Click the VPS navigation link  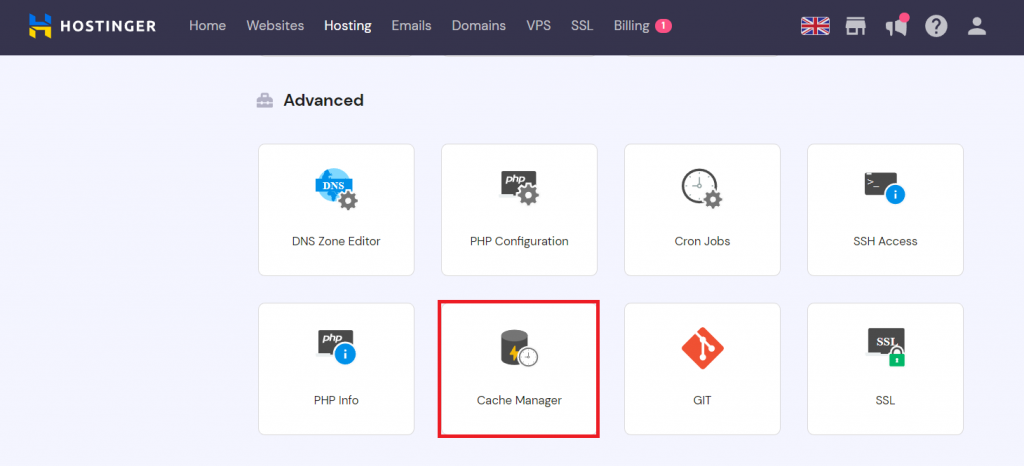[538, 26]
